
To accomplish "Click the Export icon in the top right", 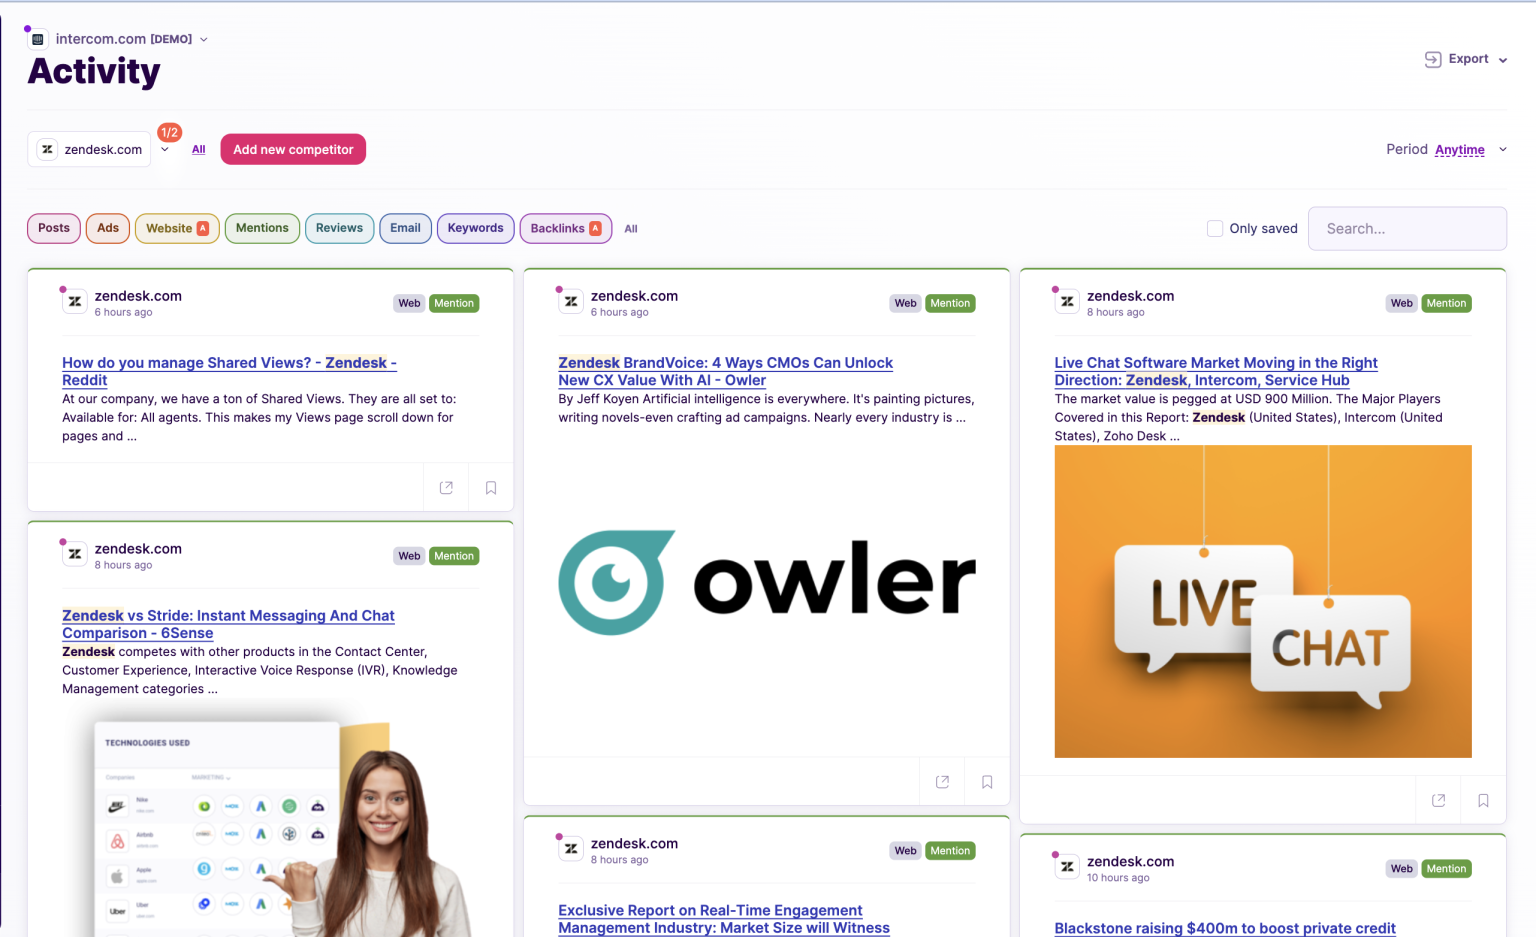I will pos(1433,59).
